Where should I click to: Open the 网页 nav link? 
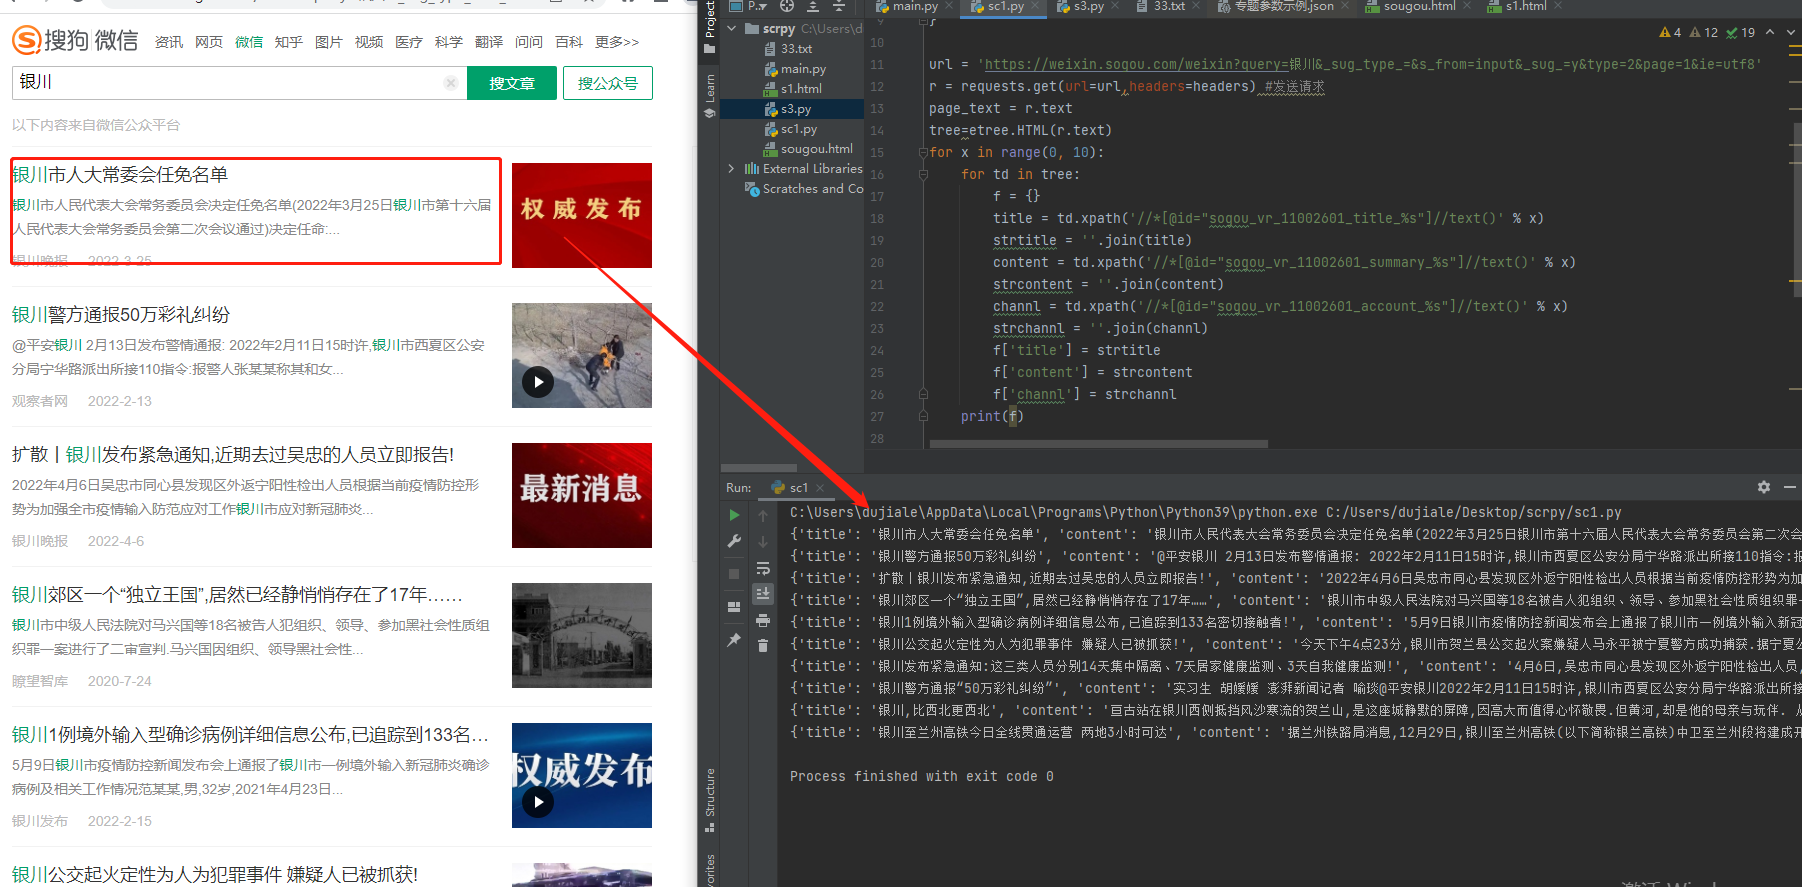209,42
